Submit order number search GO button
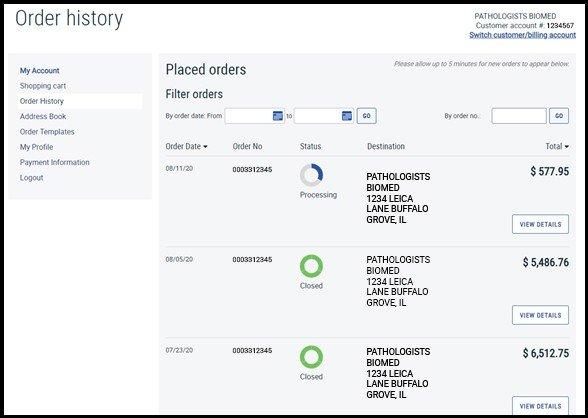Viewport: 588px width, 418px height. coord(559,116)
